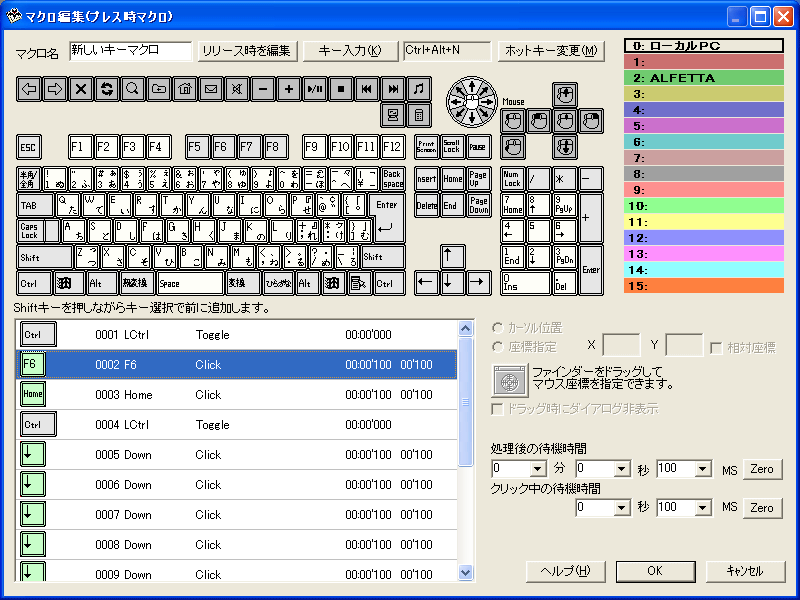
Task: Click Zero button for post-process wait
Action: [762, 469]
